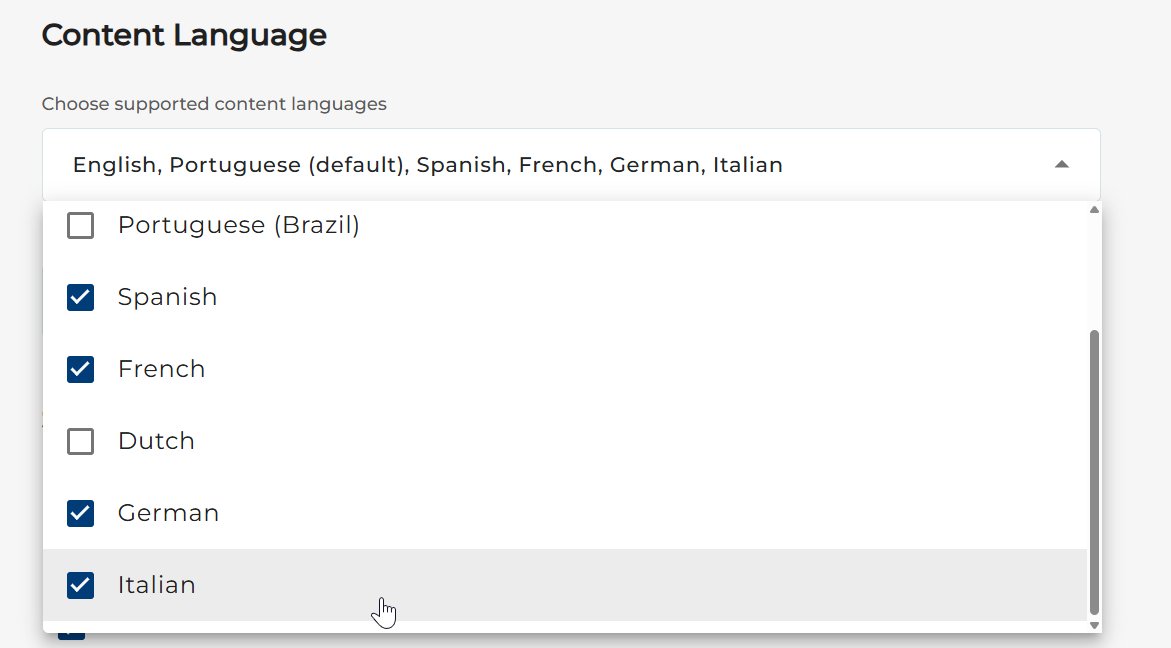Click the Spanish option text
Image resolution: width=1171 pixels, height=648 pixels.
(167, 298)
